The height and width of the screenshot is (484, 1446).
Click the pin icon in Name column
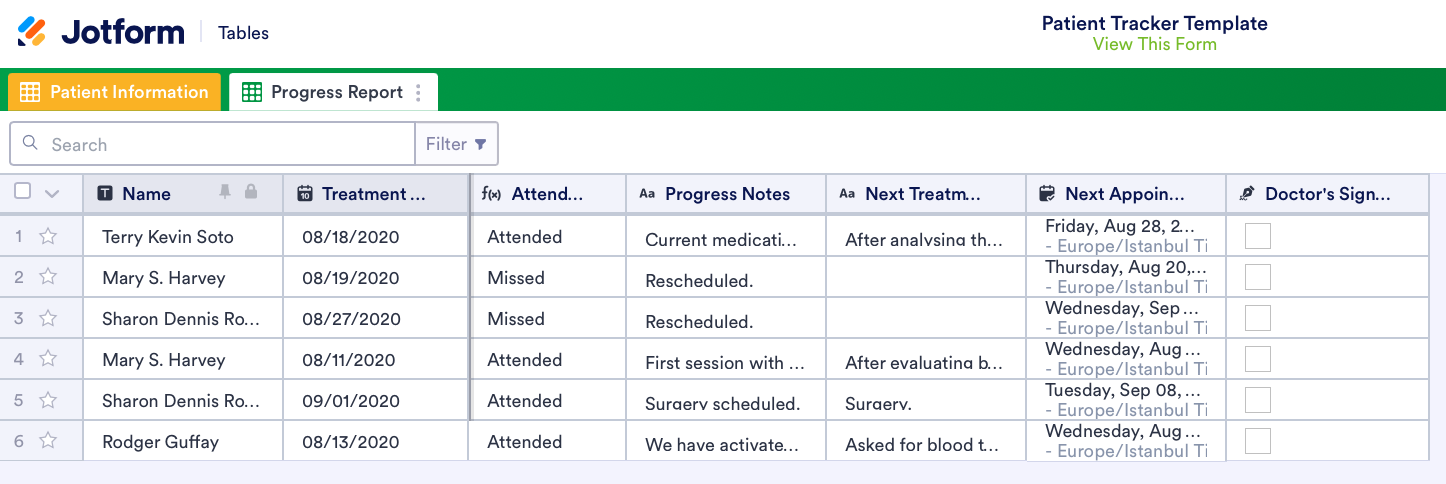coord(225,192)
